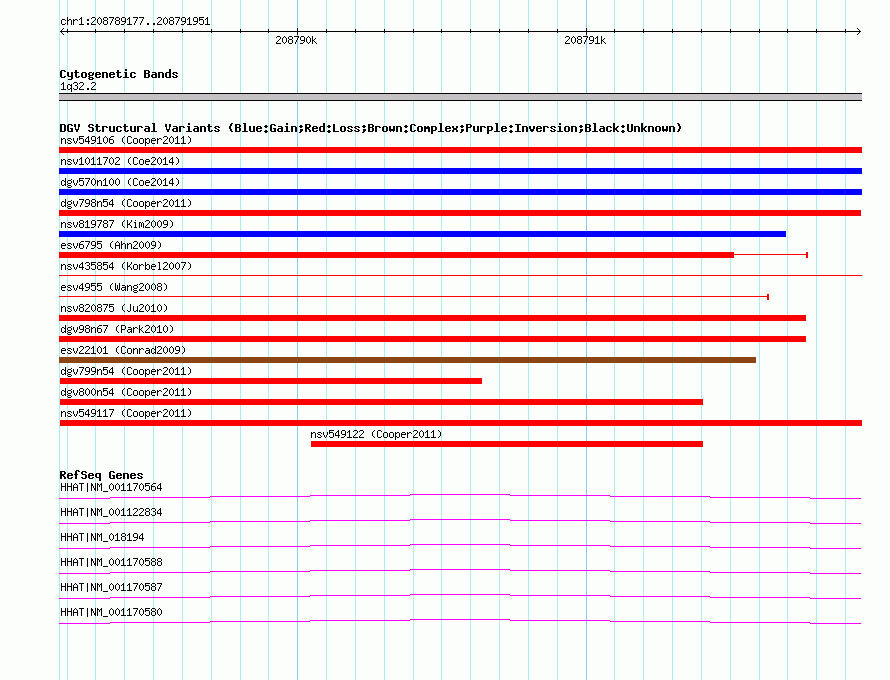Click the red bar under dgv798n54
Viewport: 890px width, 680px height.
click(x=460, y=213)
